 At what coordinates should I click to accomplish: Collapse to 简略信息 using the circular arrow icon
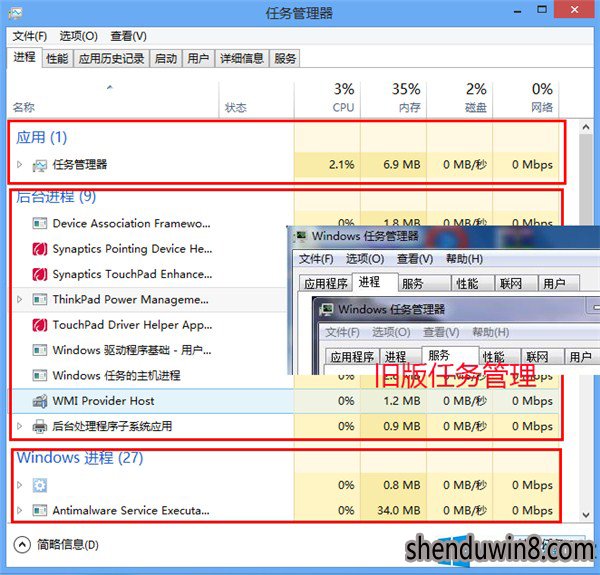22,544
